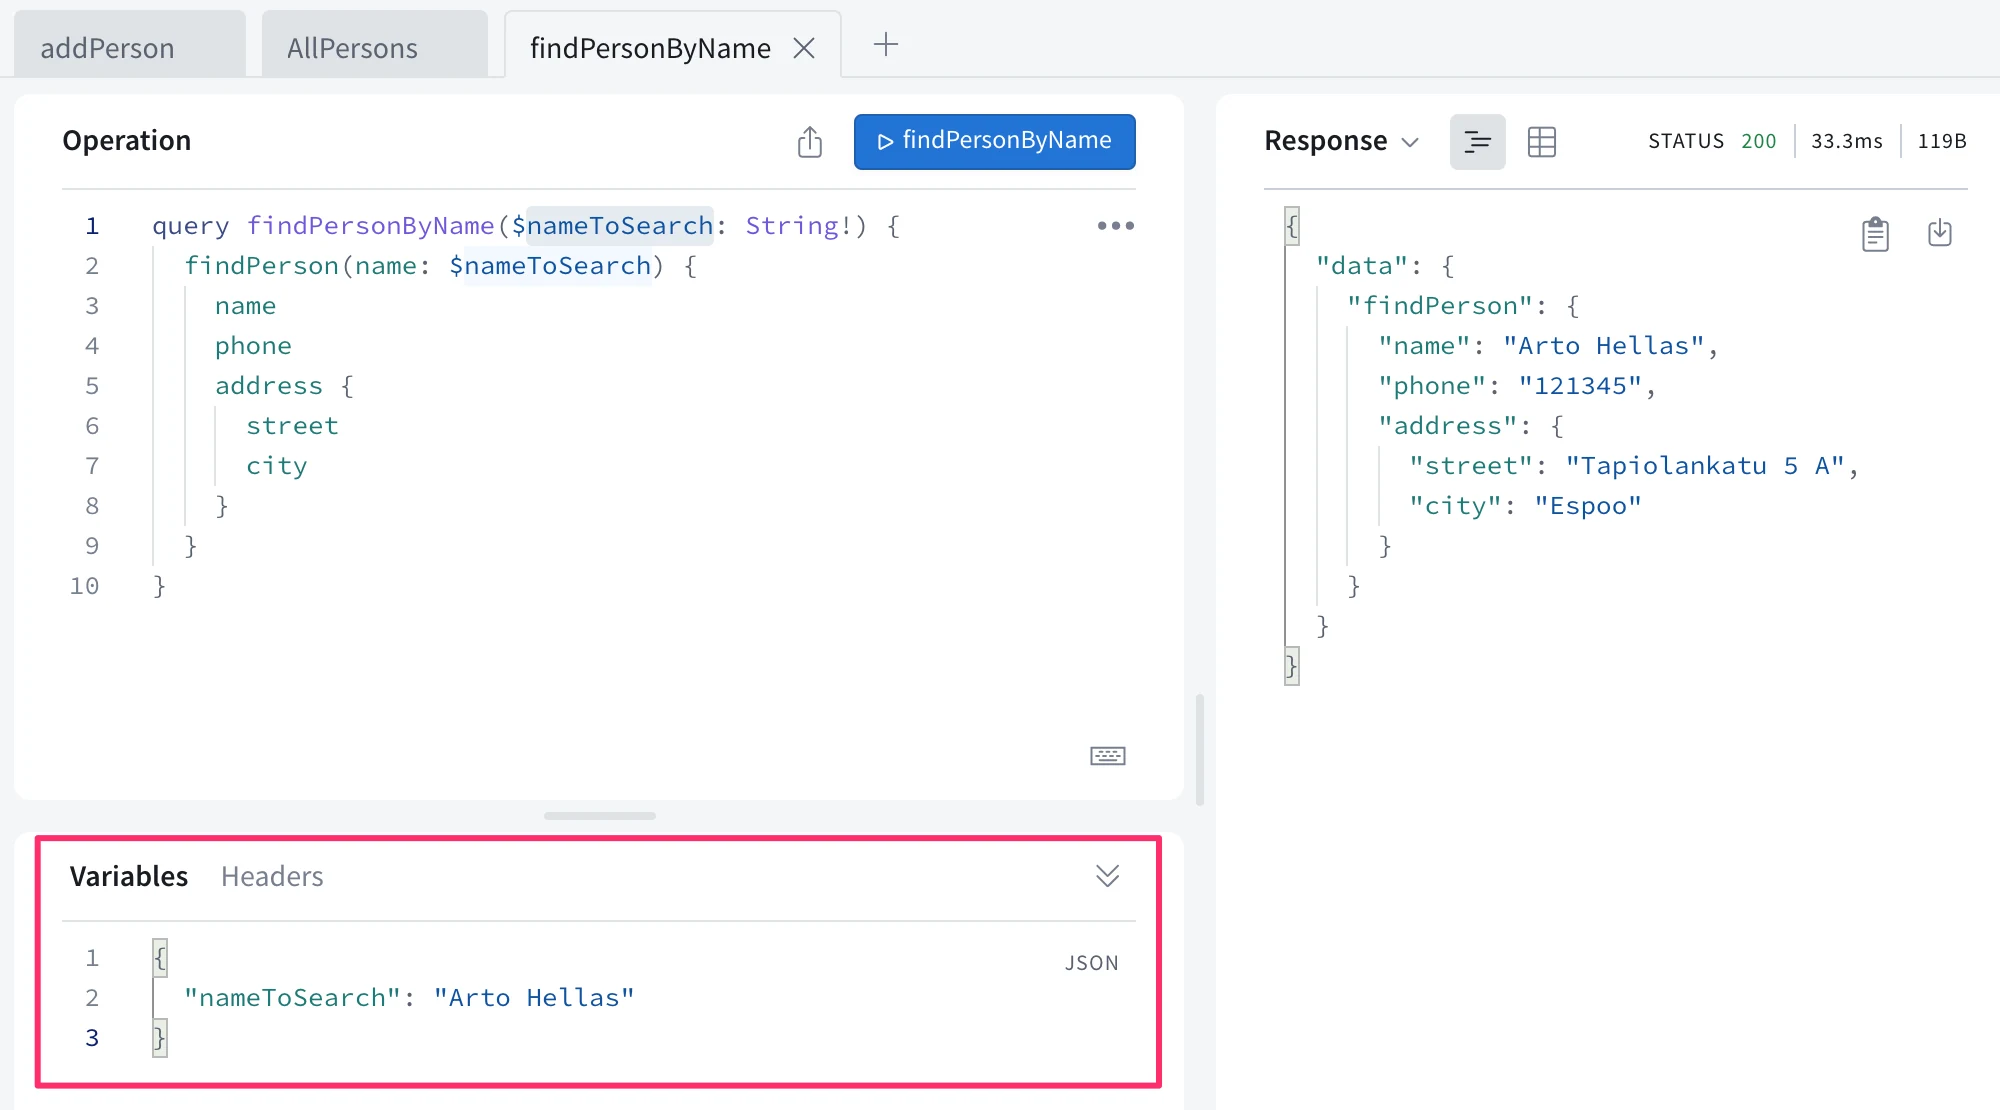Click the "street" field in the query
2000x1110 pixels.
point(292,426)
